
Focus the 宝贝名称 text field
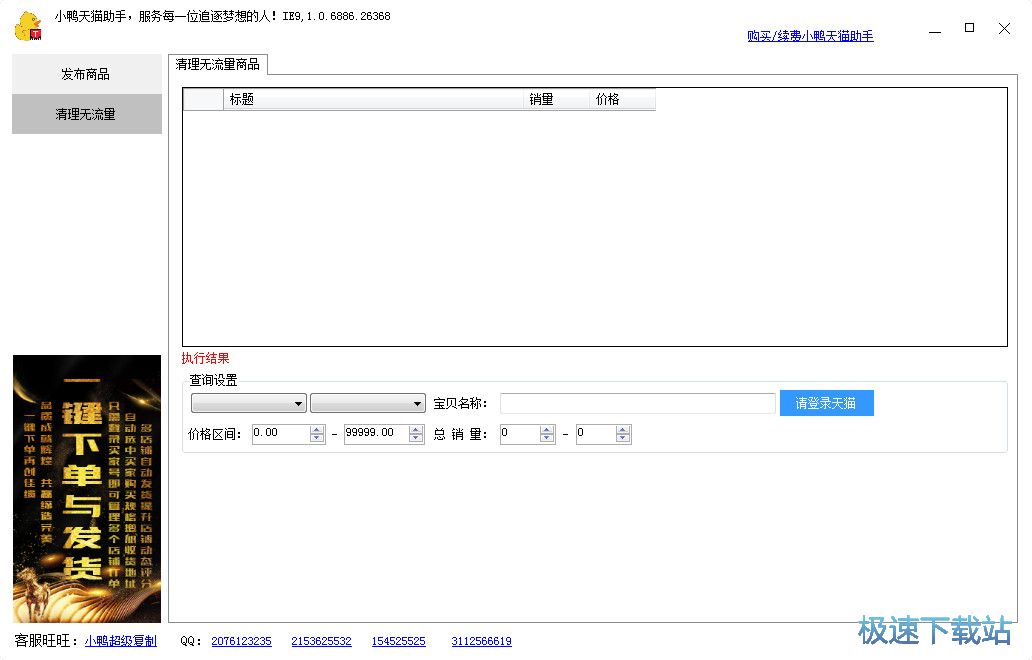(x=637, y=403)
